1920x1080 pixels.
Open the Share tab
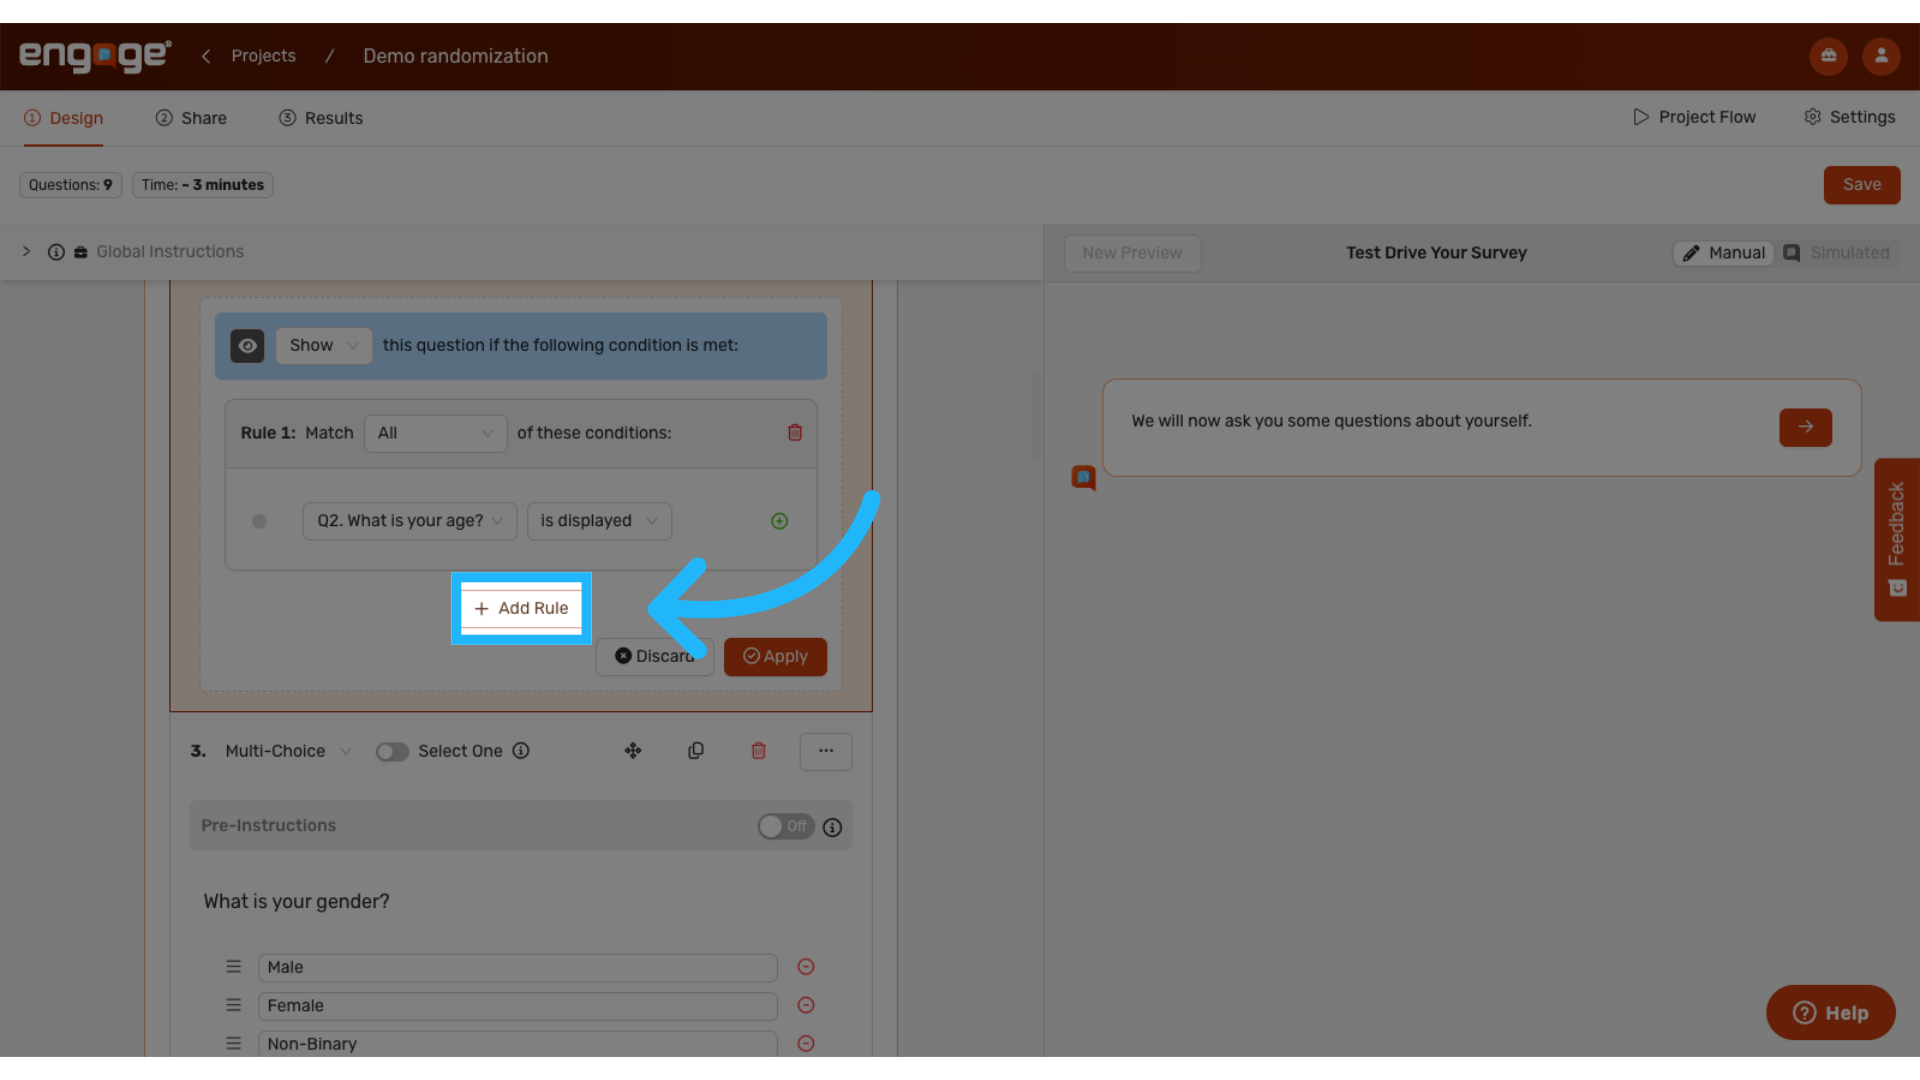pos(191,118)
